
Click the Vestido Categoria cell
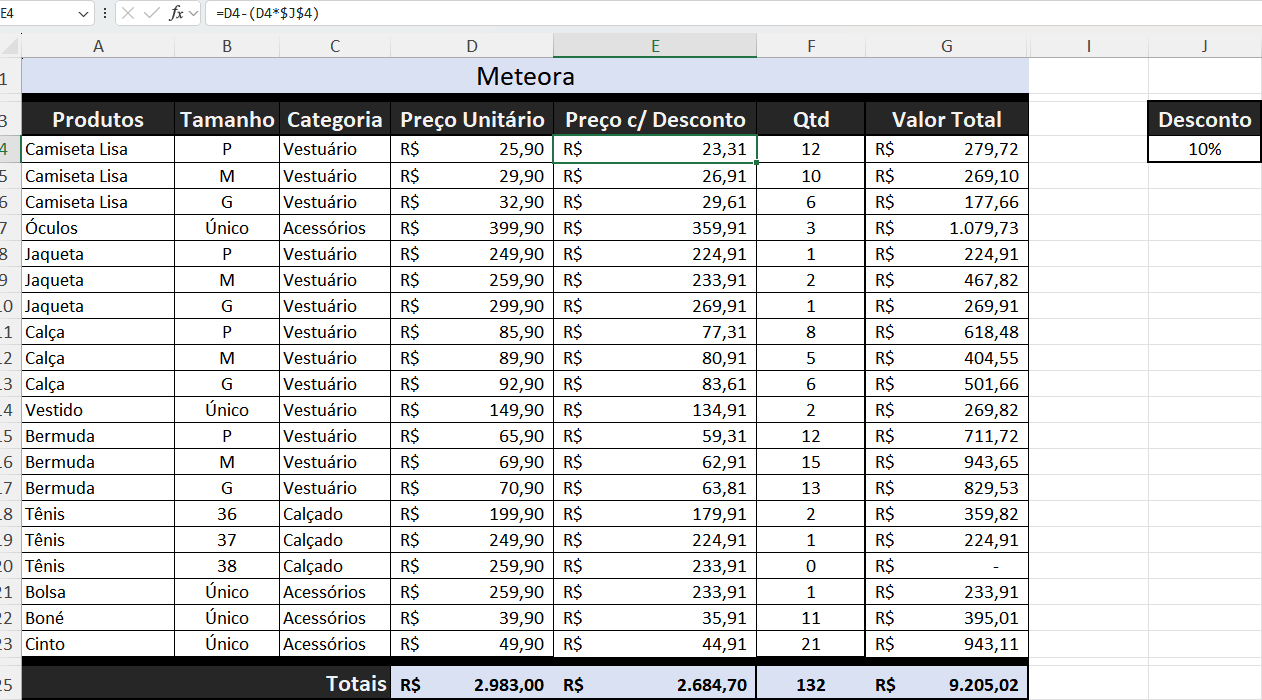pos(335,410)
